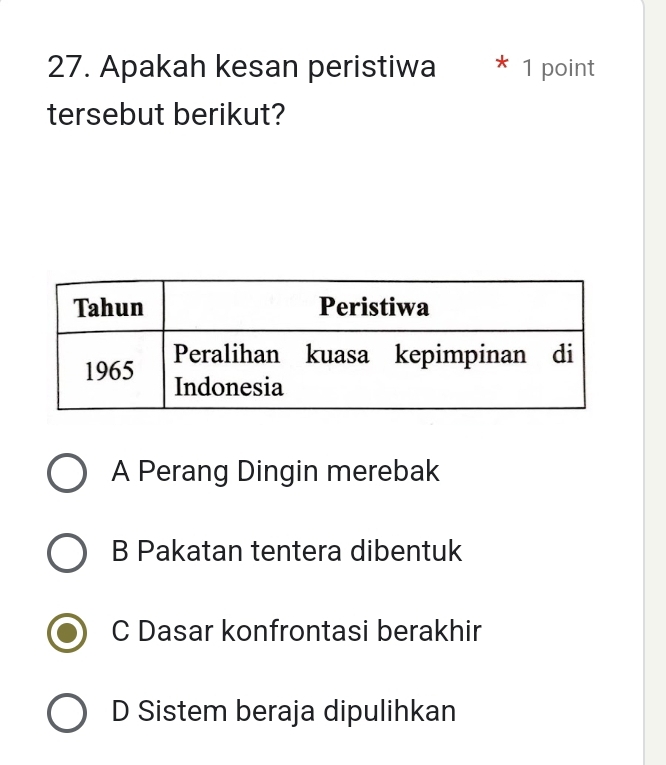Select radio button for option D
666x765 pixels.
[x=68, y=714]
